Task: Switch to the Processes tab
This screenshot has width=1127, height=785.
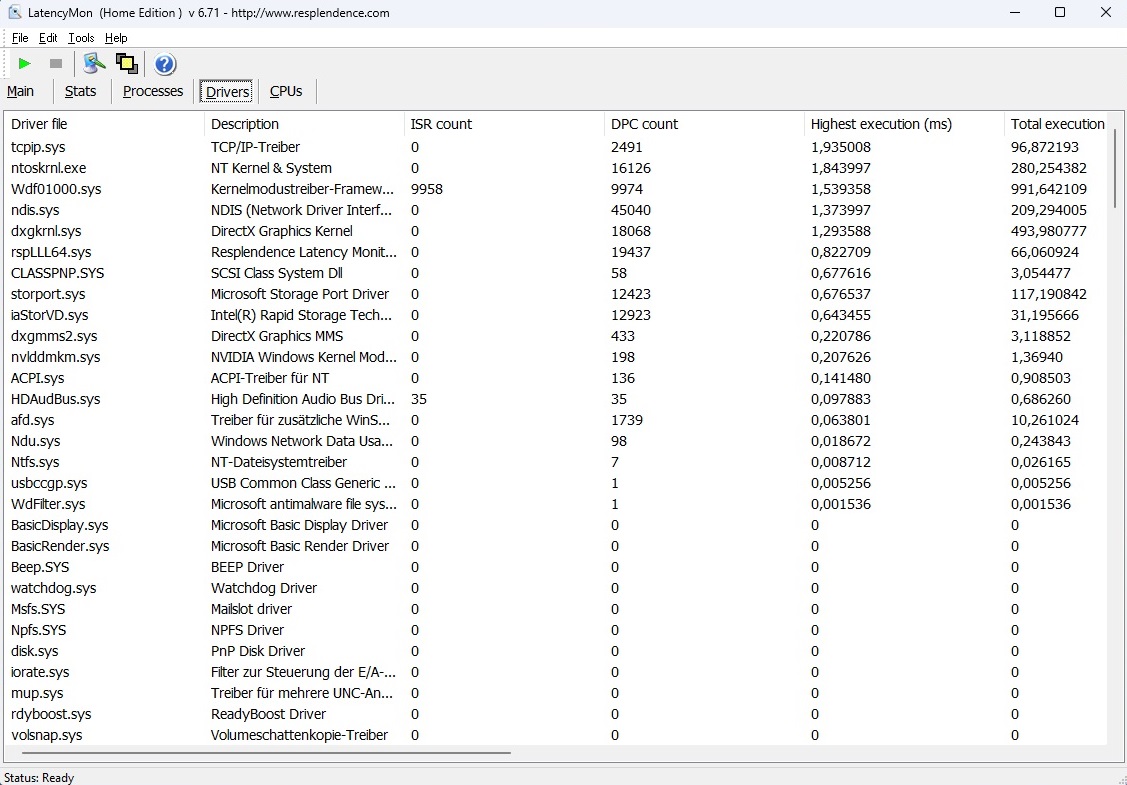Action: coord(153,91)
